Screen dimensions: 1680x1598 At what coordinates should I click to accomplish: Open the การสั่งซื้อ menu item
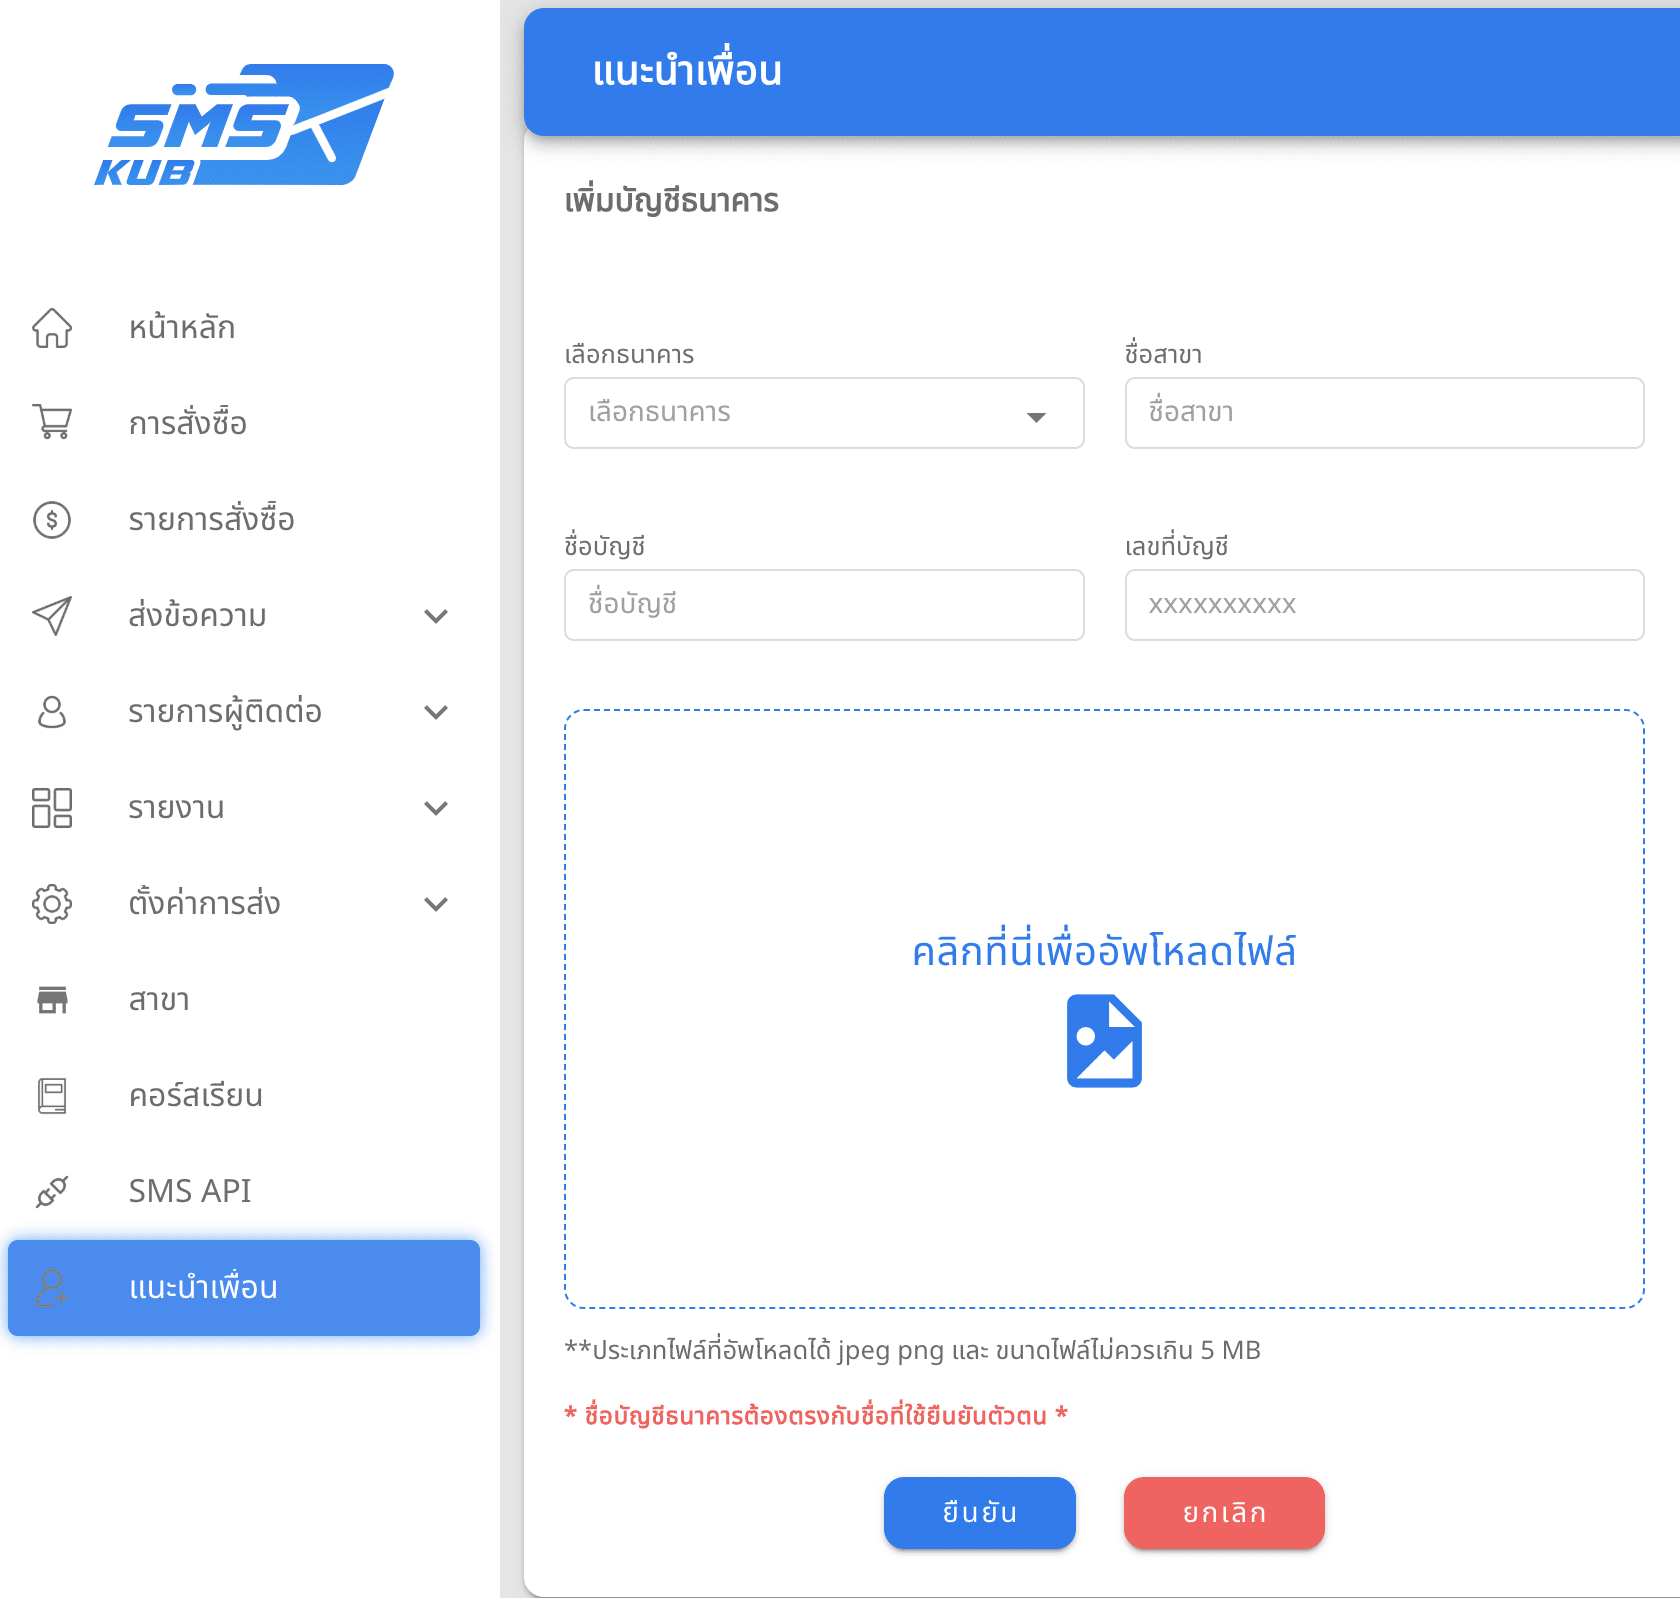tap(244, 424)
